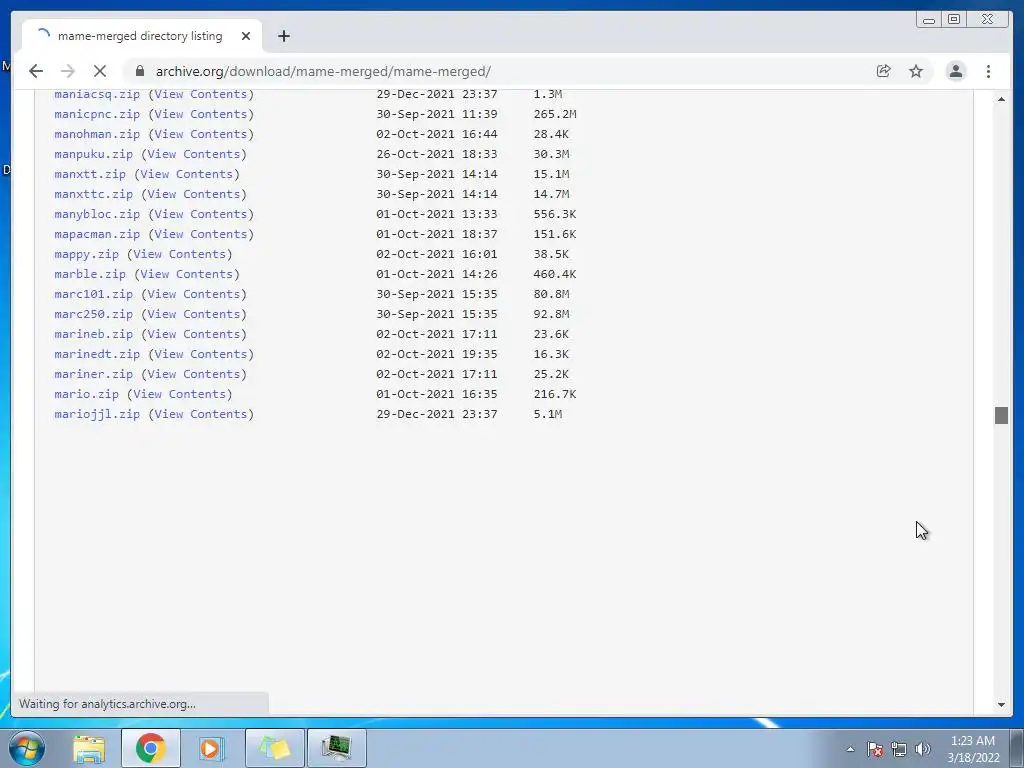1024x768 pixels.
Task: Open Chrome profile avatar icon
Action: (x=955, y=71)
